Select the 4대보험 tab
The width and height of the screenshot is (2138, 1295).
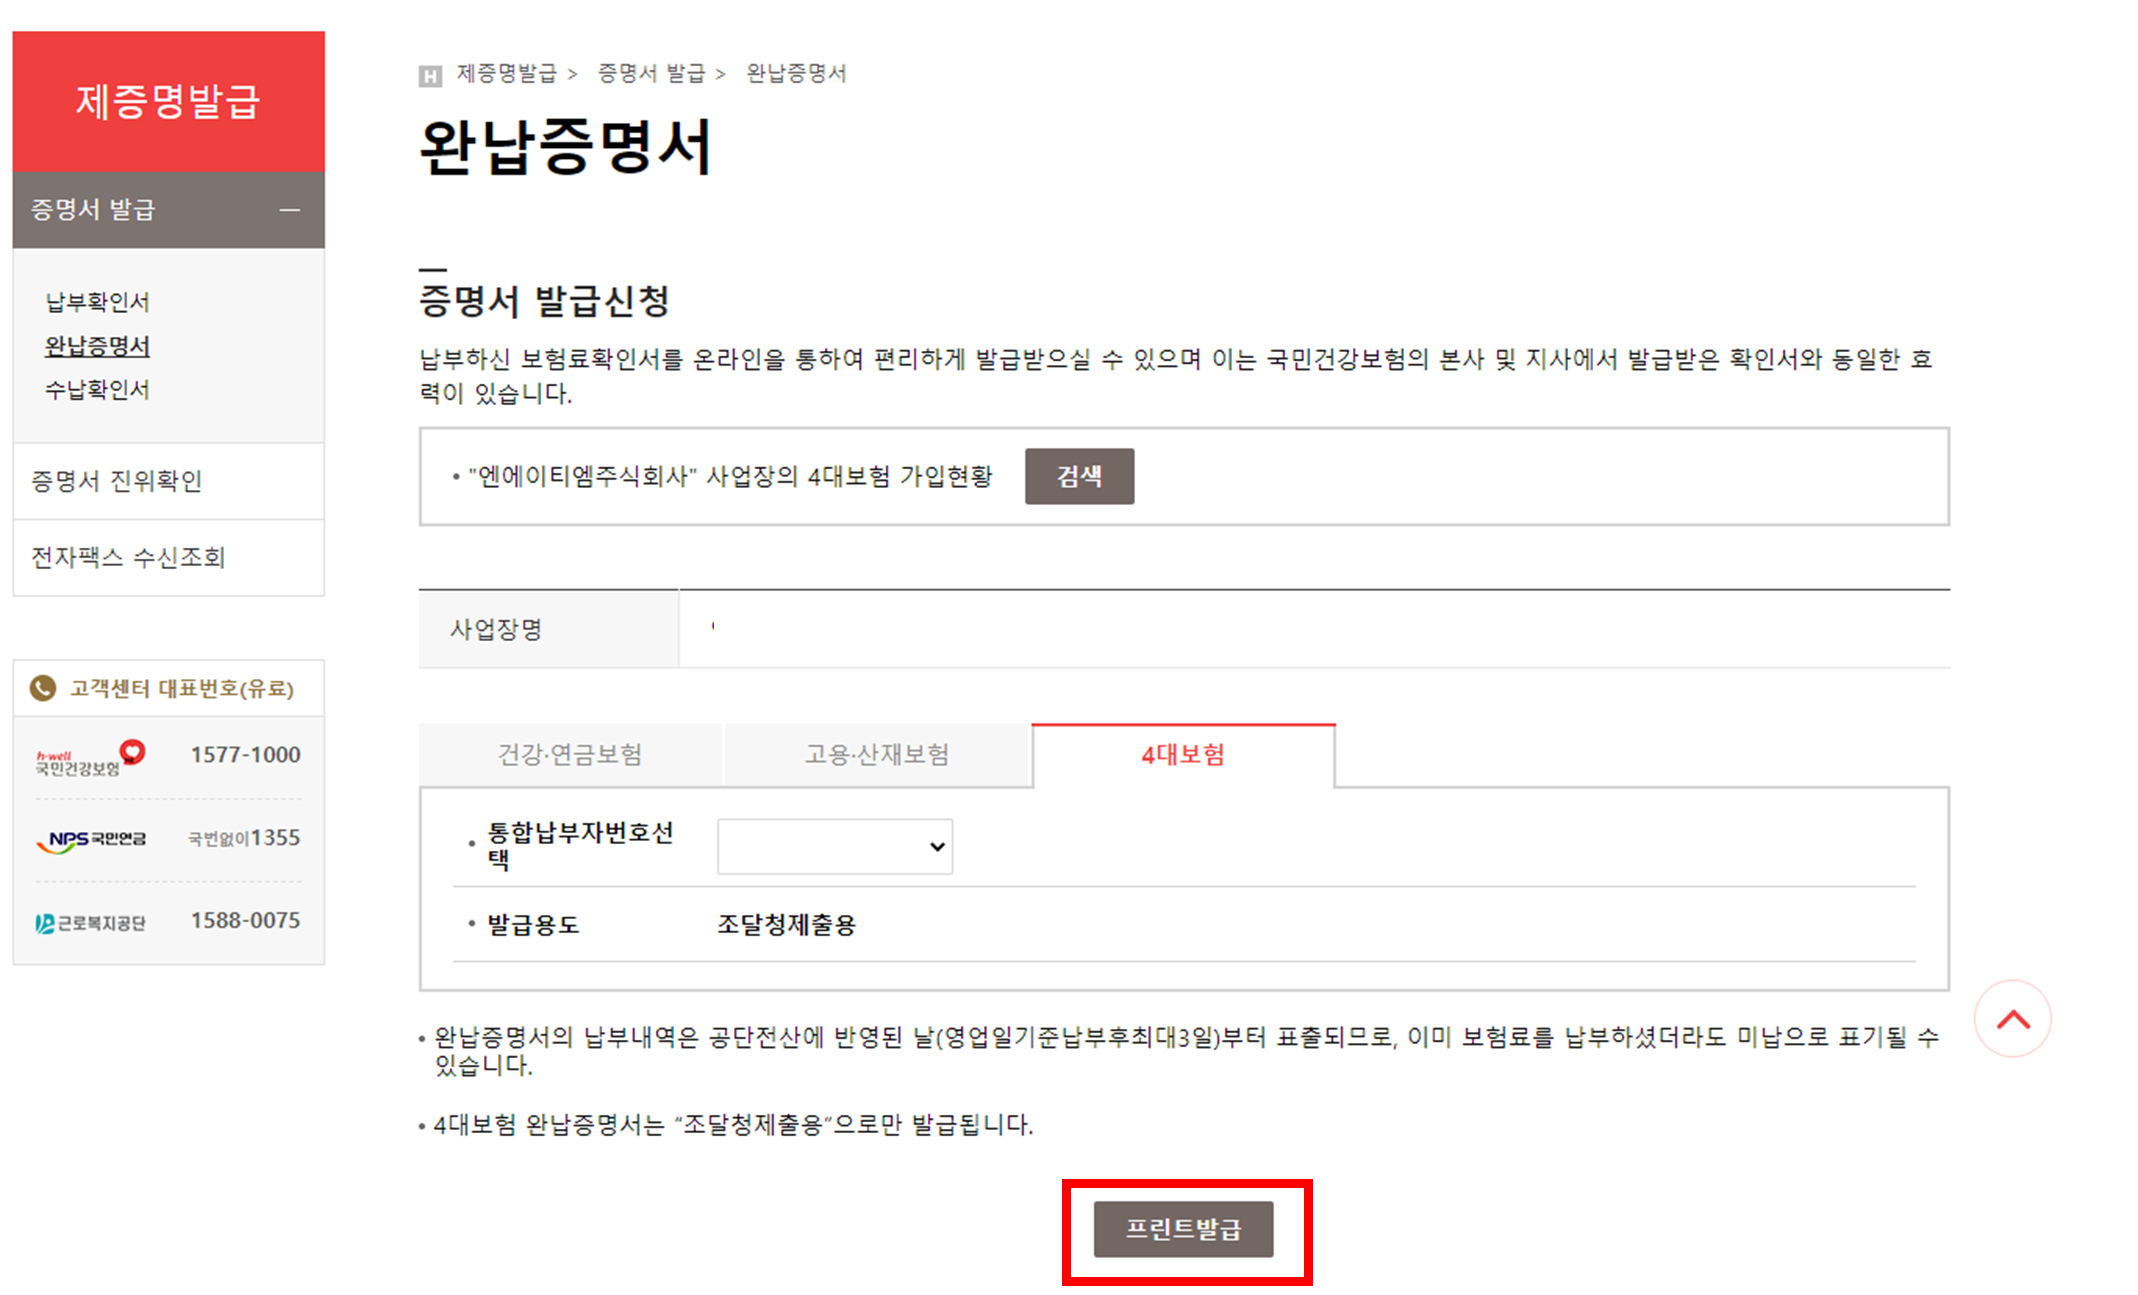point(1183,755)
